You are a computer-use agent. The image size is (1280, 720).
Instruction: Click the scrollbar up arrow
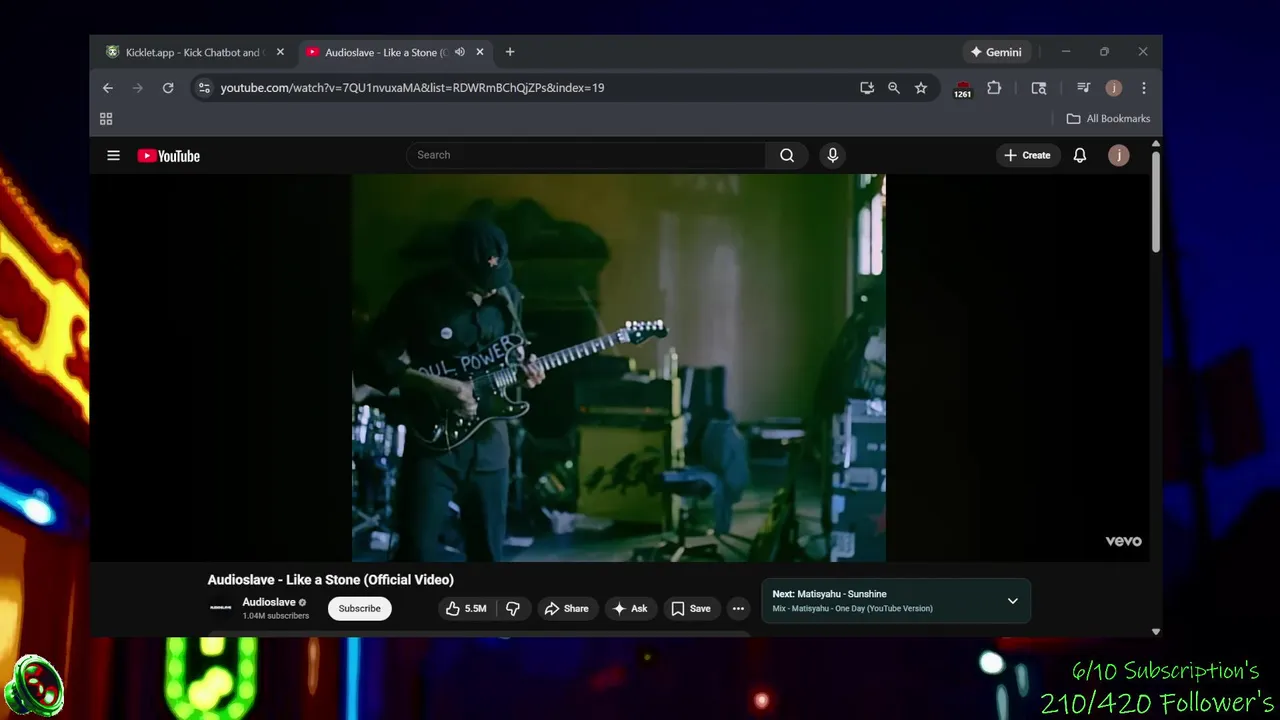pyautogui.click(x=1156, y=145)
